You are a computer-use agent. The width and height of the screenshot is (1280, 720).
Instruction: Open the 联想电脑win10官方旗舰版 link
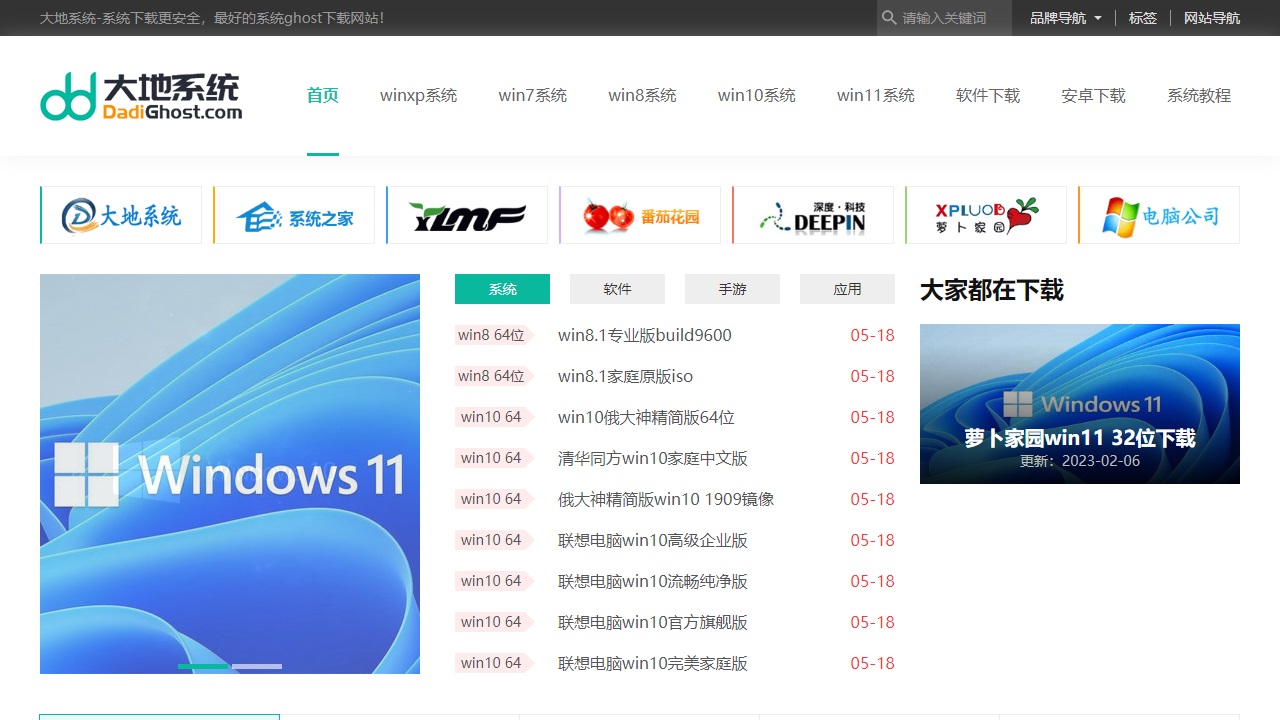coord(652,622)
